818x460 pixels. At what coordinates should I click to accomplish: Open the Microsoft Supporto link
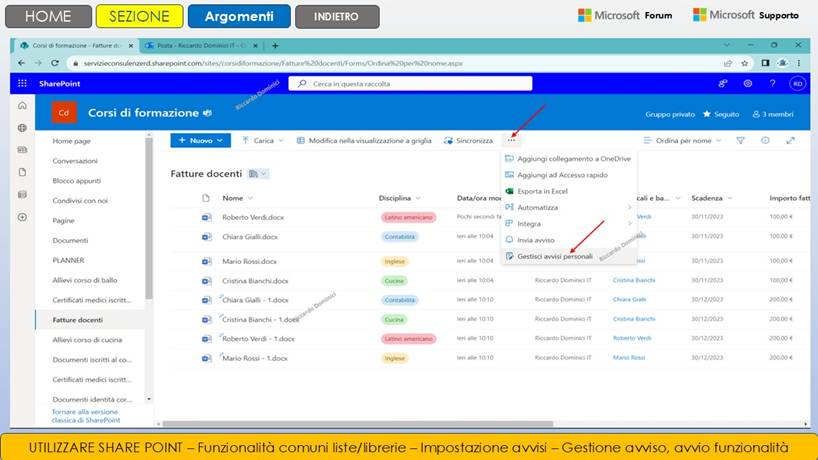tap(745, 15)
